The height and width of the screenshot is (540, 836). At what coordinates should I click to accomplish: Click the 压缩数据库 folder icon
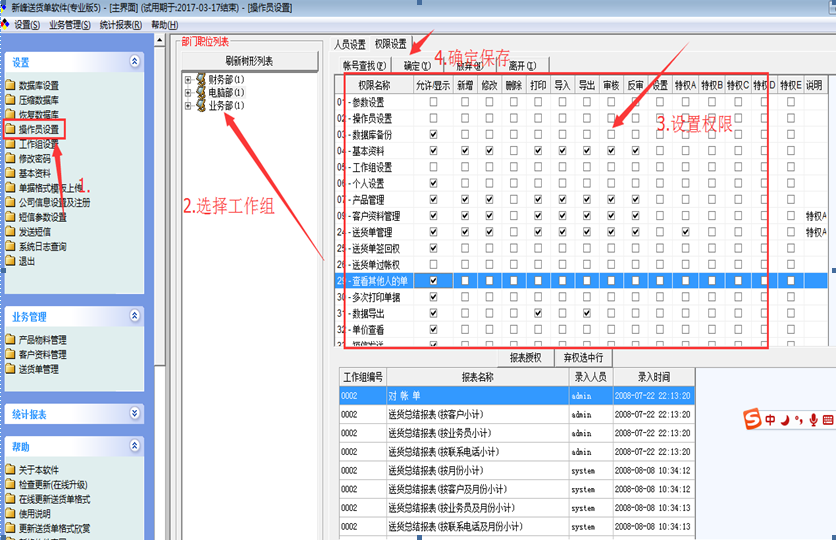11,100
